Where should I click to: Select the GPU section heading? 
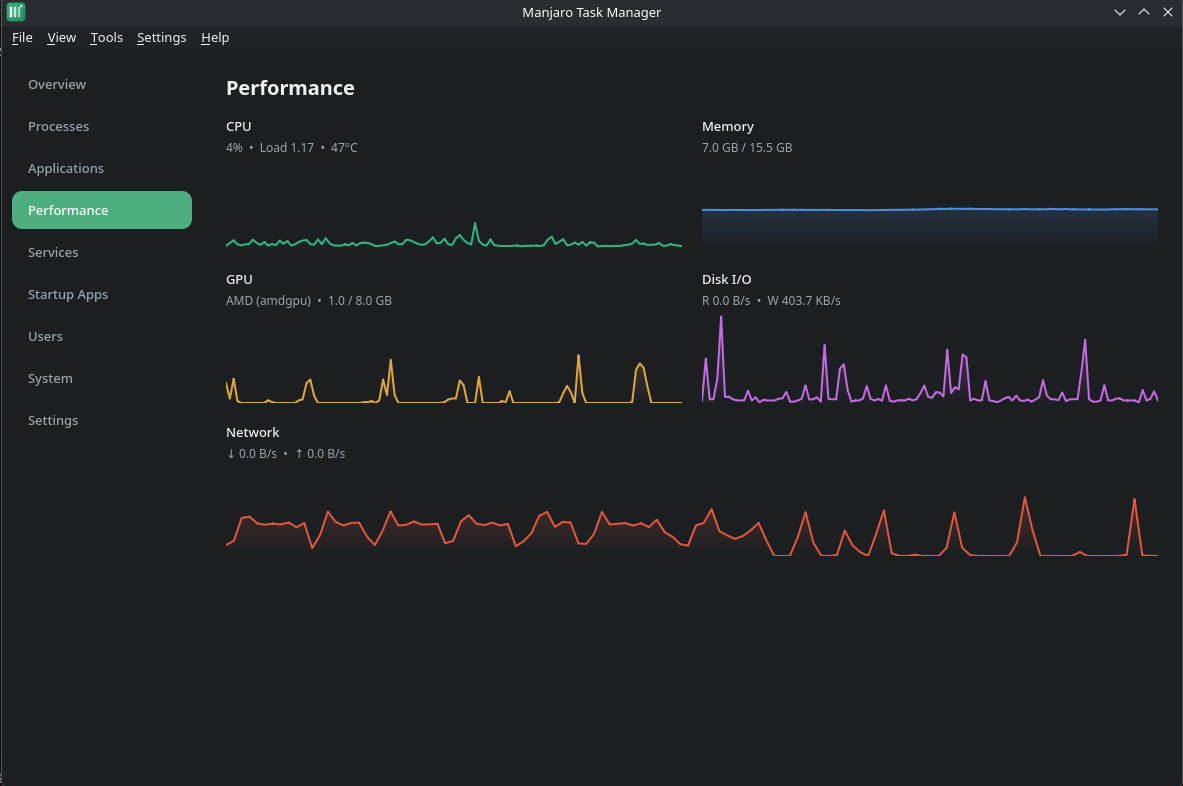point(239,280)
